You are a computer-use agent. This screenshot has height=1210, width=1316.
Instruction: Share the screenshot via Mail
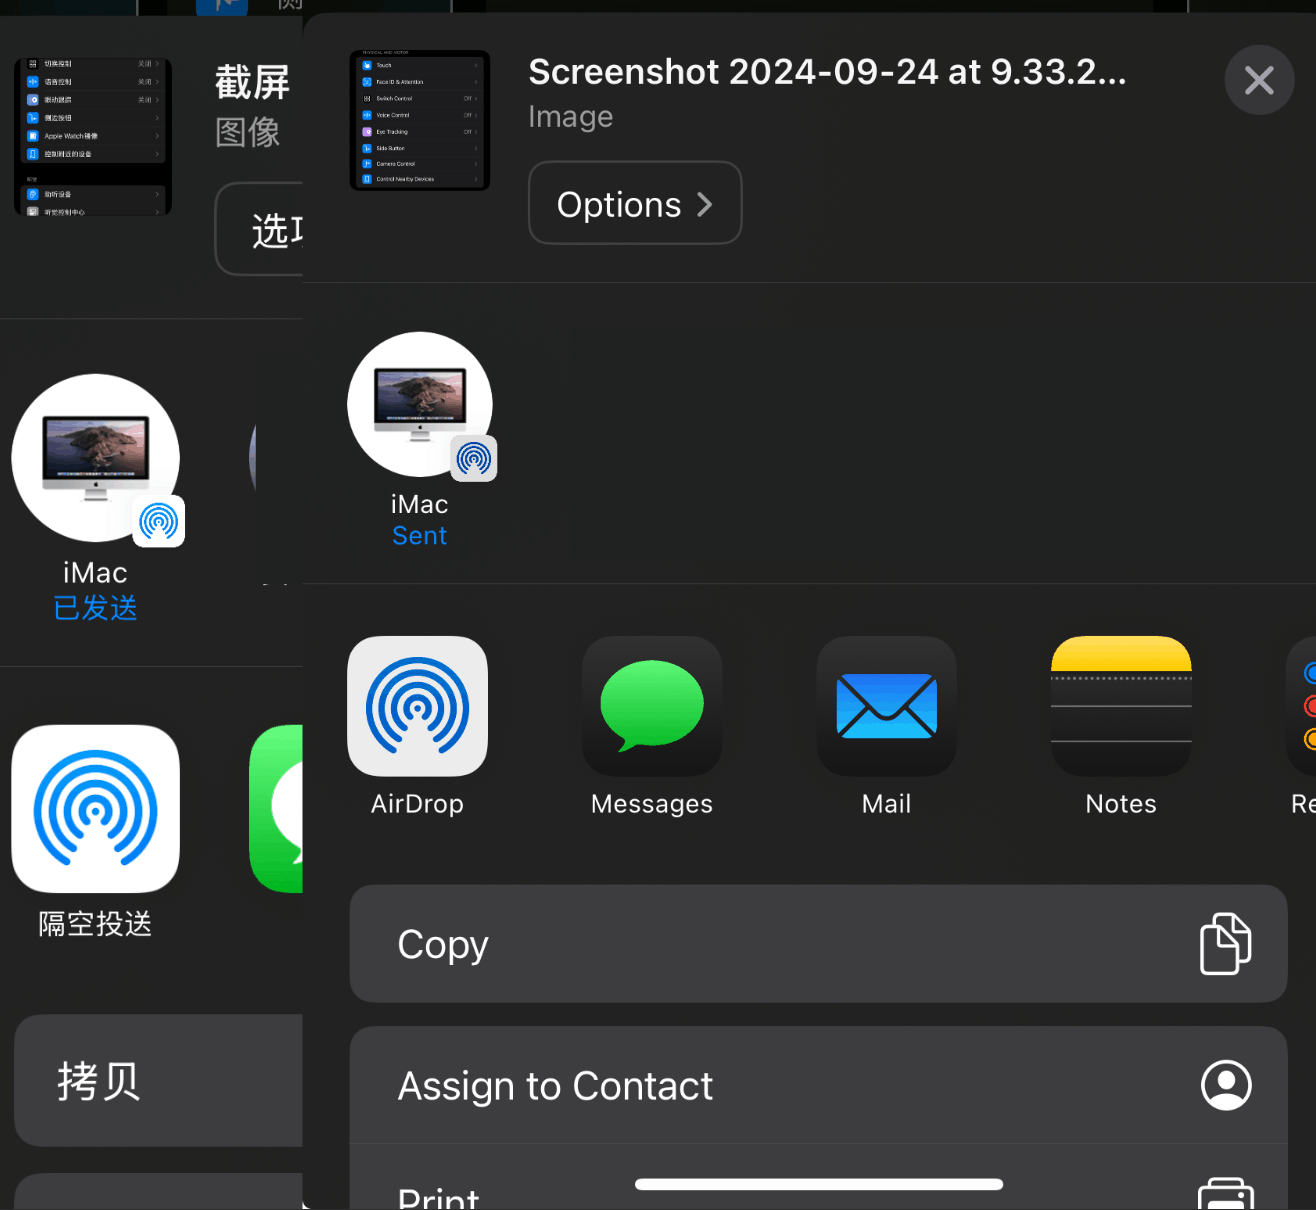coord(885,706)
